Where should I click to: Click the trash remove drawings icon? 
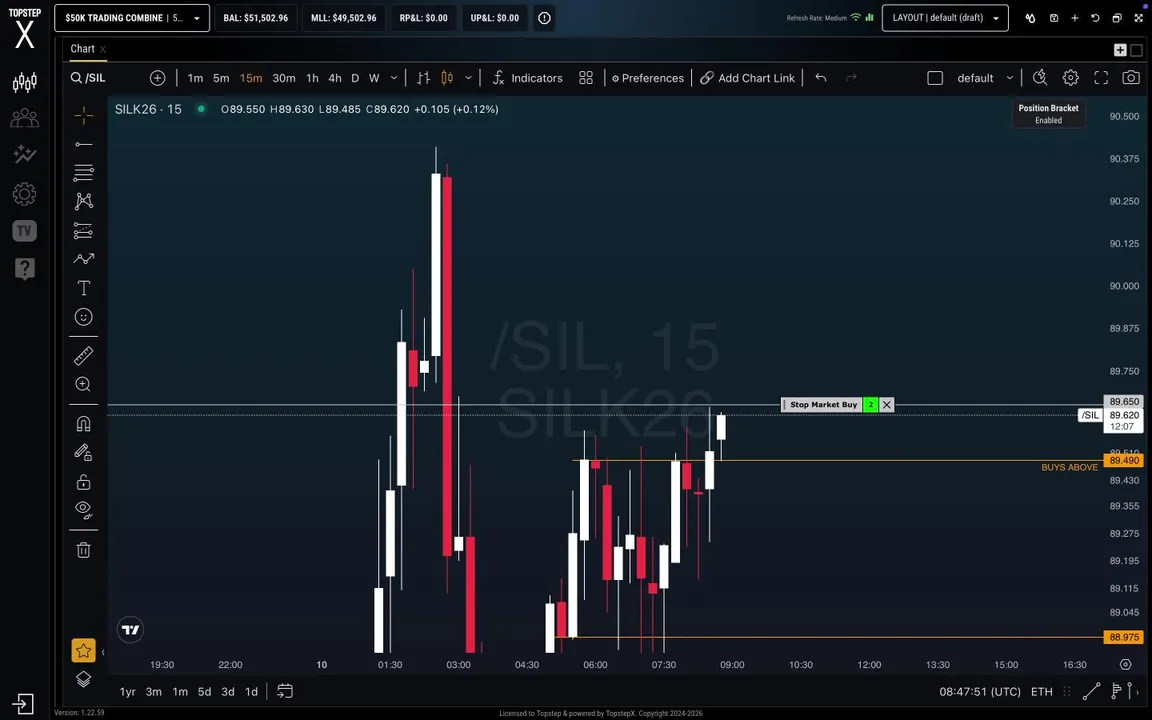(84, 550)
